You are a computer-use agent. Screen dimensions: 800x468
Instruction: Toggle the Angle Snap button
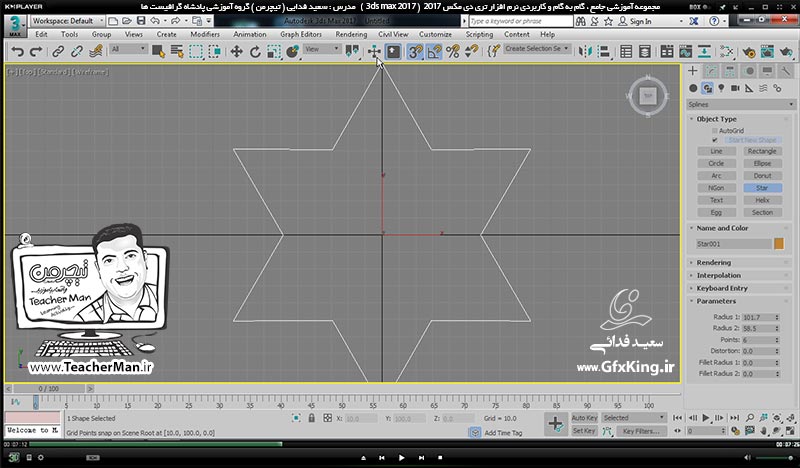coord(434,51)
